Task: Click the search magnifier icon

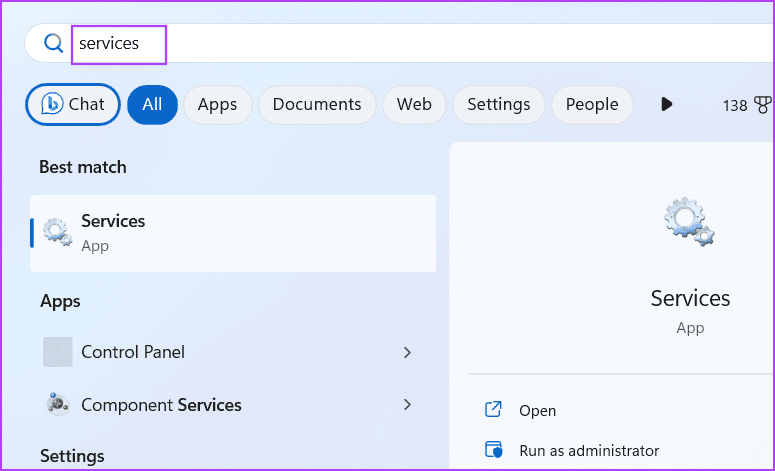Action: tap(53, 43)
